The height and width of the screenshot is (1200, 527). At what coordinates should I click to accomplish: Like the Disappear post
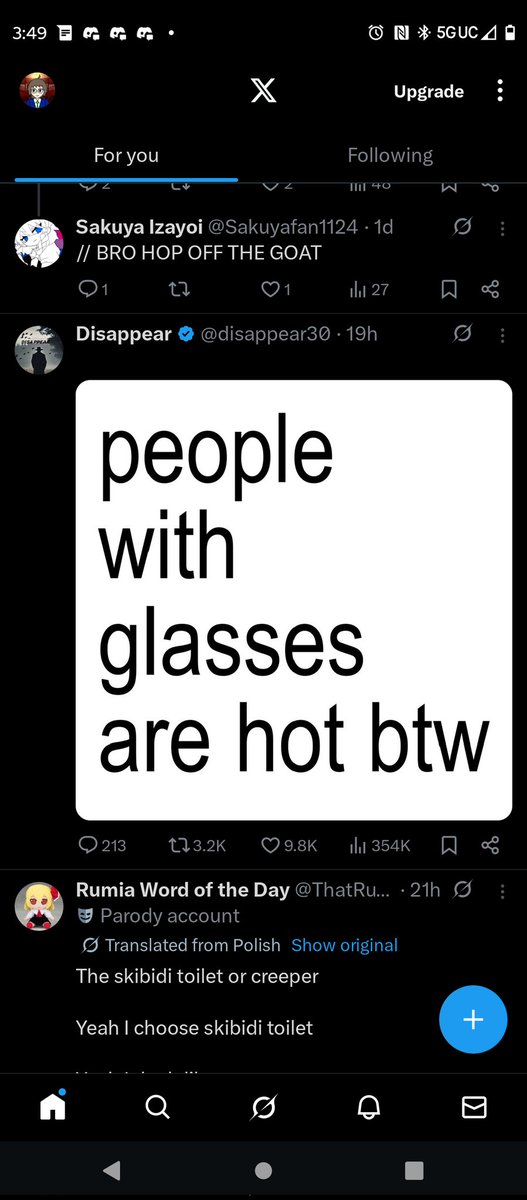(x=289, y=845)
